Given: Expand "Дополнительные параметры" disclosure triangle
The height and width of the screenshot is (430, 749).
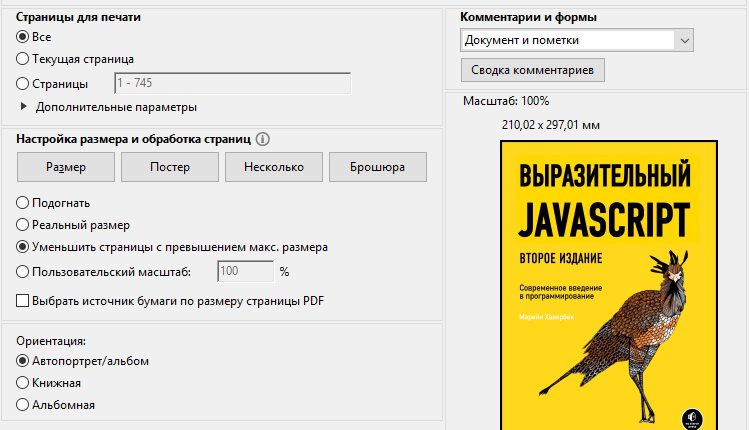Looking at the screenshot, I should click(x=23, y=107).
